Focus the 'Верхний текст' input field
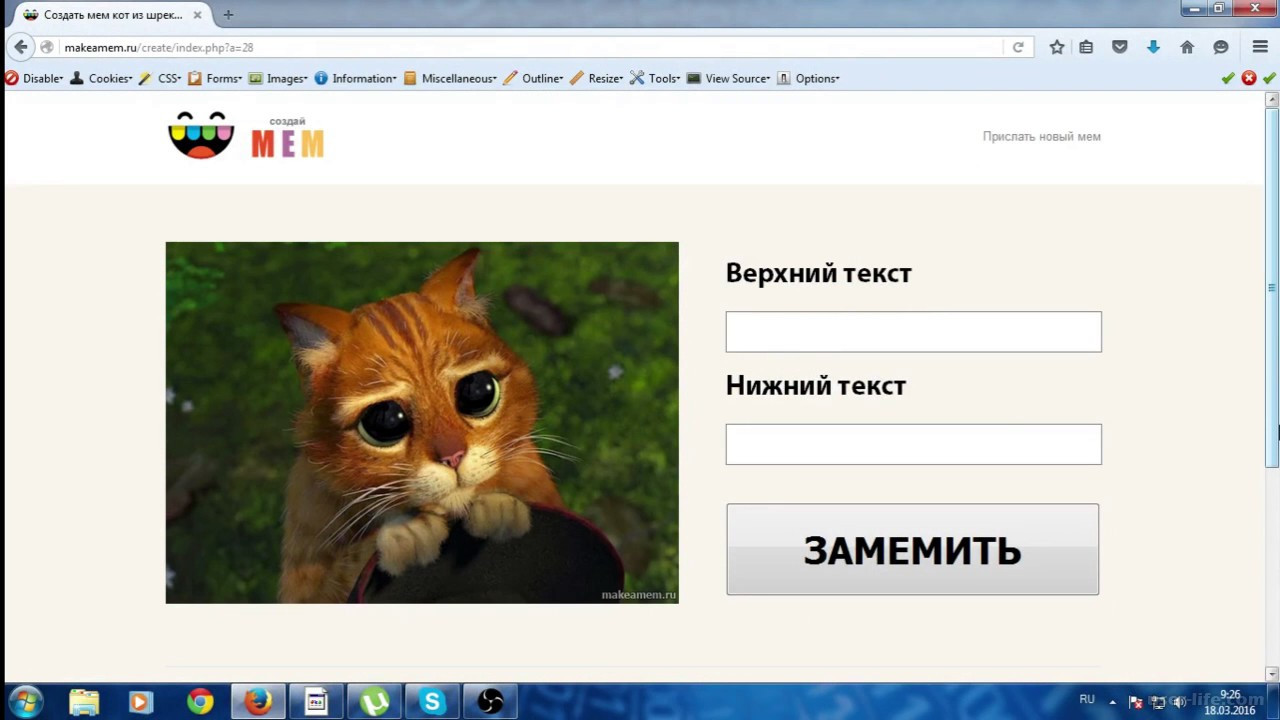 tap(913, 332)
